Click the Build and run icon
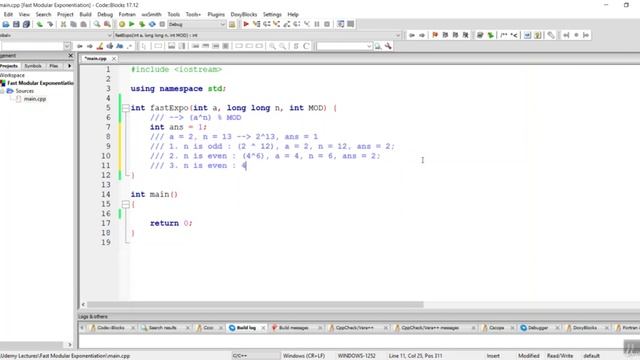 pos(142,24)
